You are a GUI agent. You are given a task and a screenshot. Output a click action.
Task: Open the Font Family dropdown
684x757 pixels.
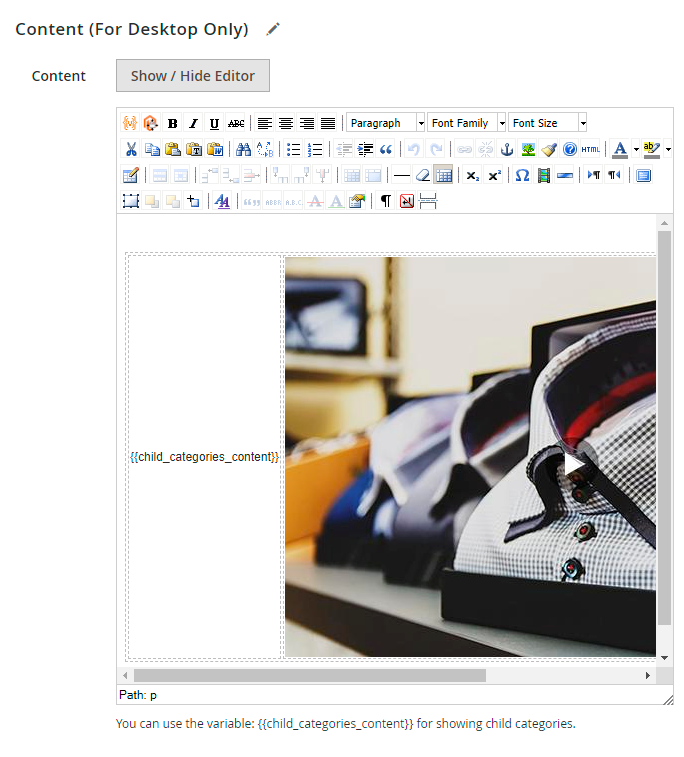click(x=467, y=123)
